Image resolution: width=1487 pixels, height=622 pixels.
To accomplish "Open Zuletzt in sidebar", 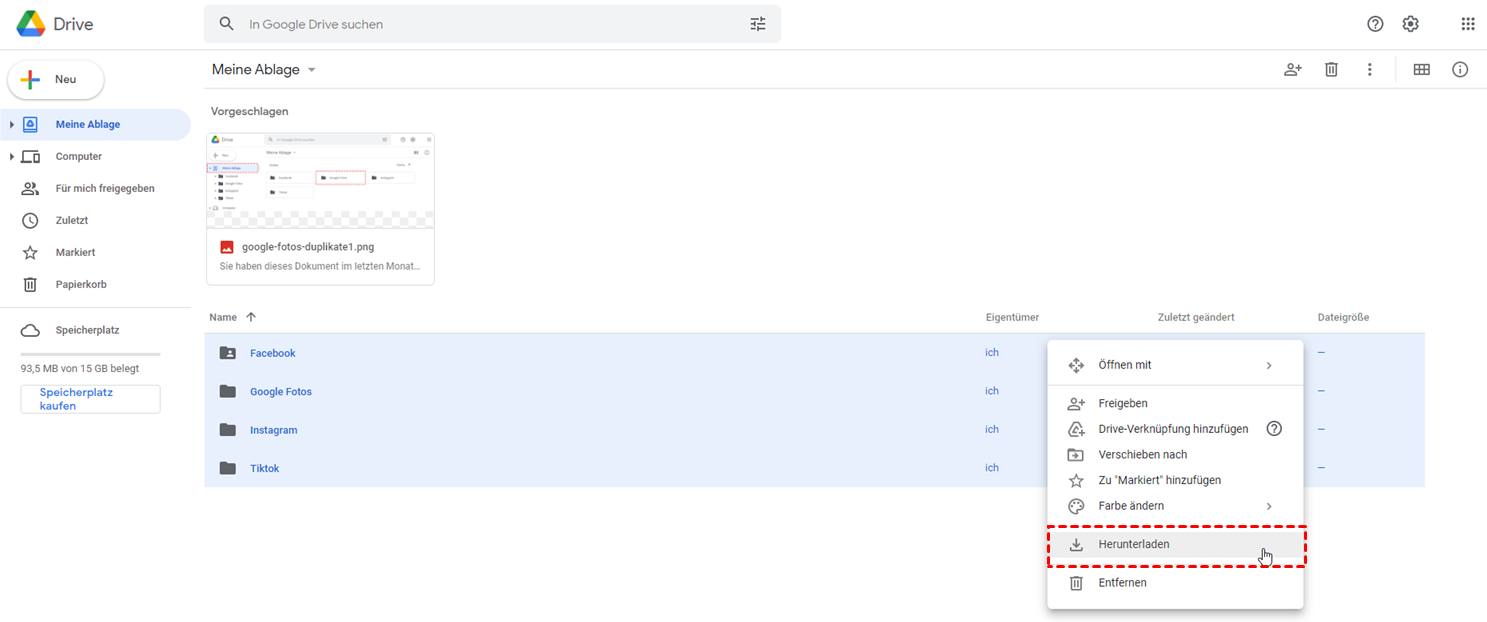I will point(95,221).
